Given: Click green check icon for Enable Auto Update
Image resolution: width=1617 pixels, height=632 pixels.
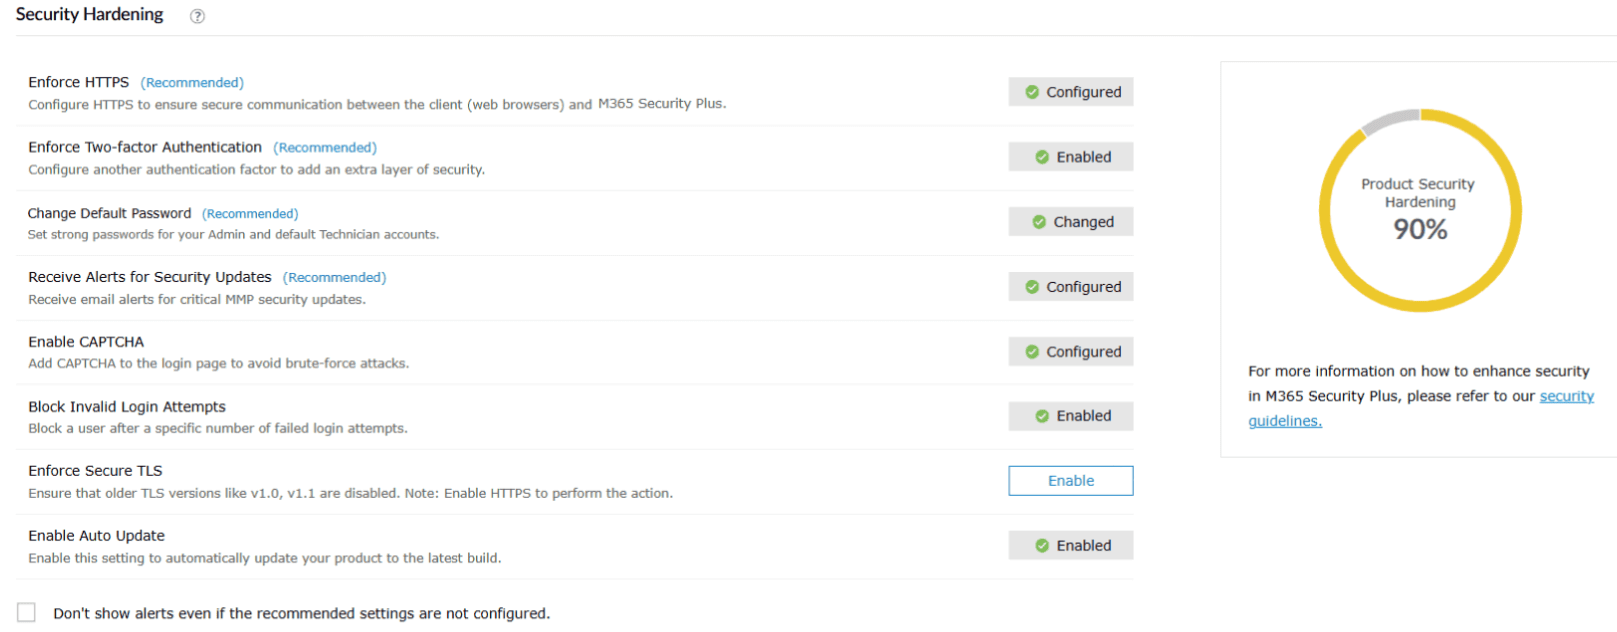Looking at the screenshot, I should (x=1042, y=546).
